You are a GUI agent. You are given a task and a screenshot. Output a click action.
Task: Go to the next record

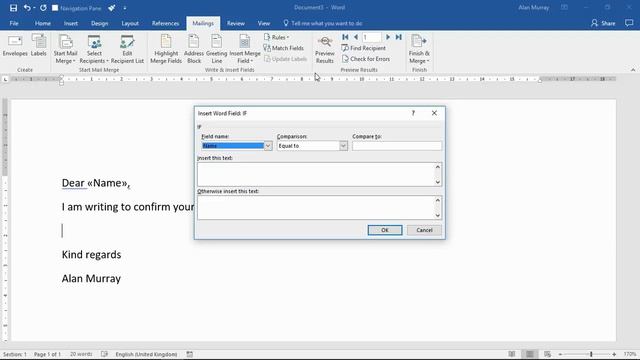pos(388,37)
